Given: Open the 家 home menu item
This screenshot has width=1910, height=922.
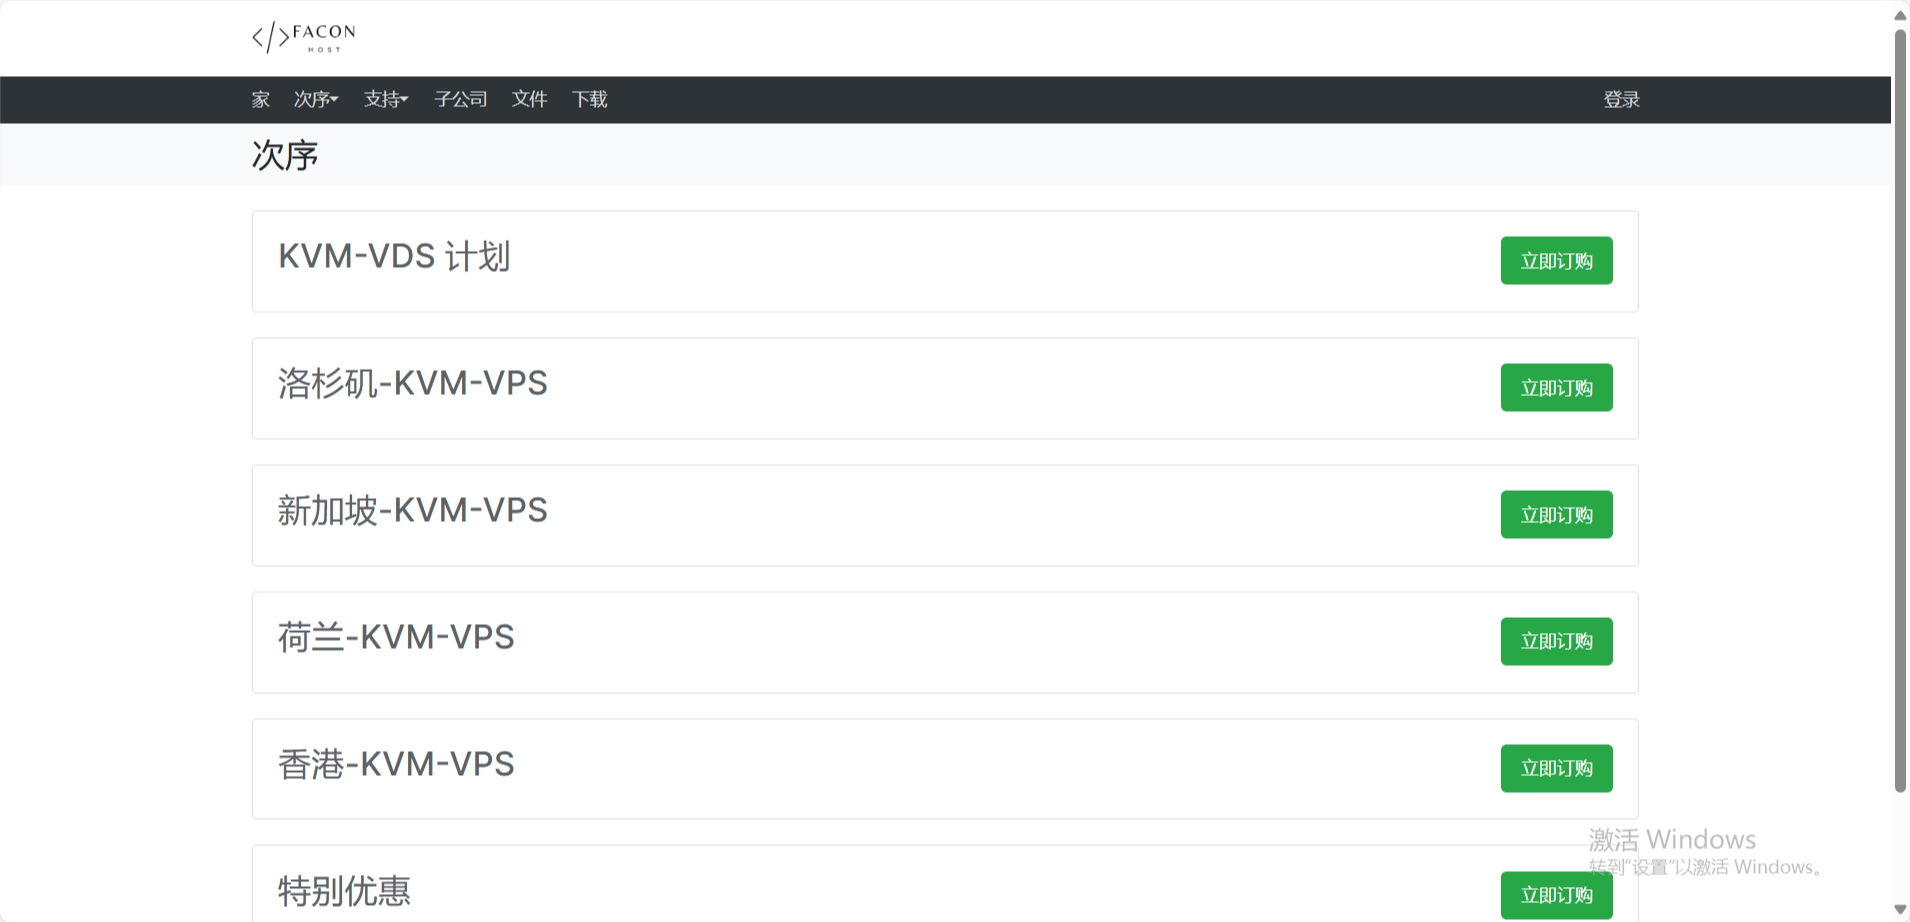Looking at the screenshot, I should pos(261,99).
